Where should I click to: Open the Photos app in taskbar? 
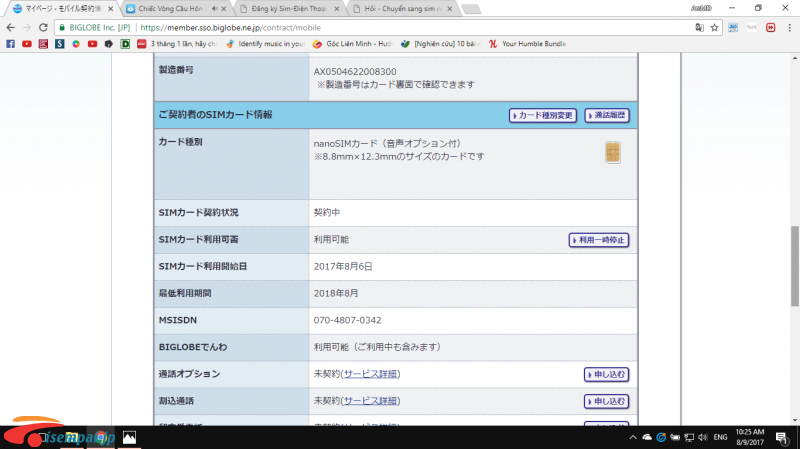tap(130, 437)
